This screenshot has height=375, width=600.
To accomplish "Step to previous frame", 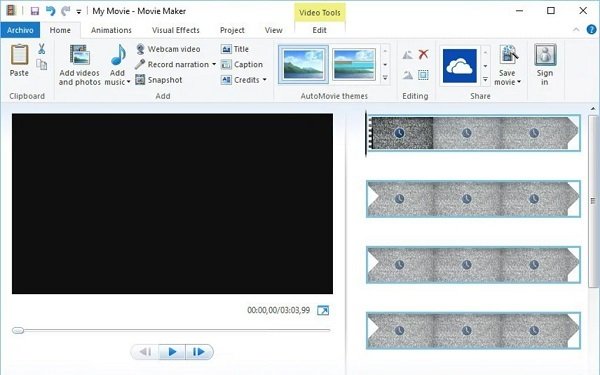I will point(145,352).
